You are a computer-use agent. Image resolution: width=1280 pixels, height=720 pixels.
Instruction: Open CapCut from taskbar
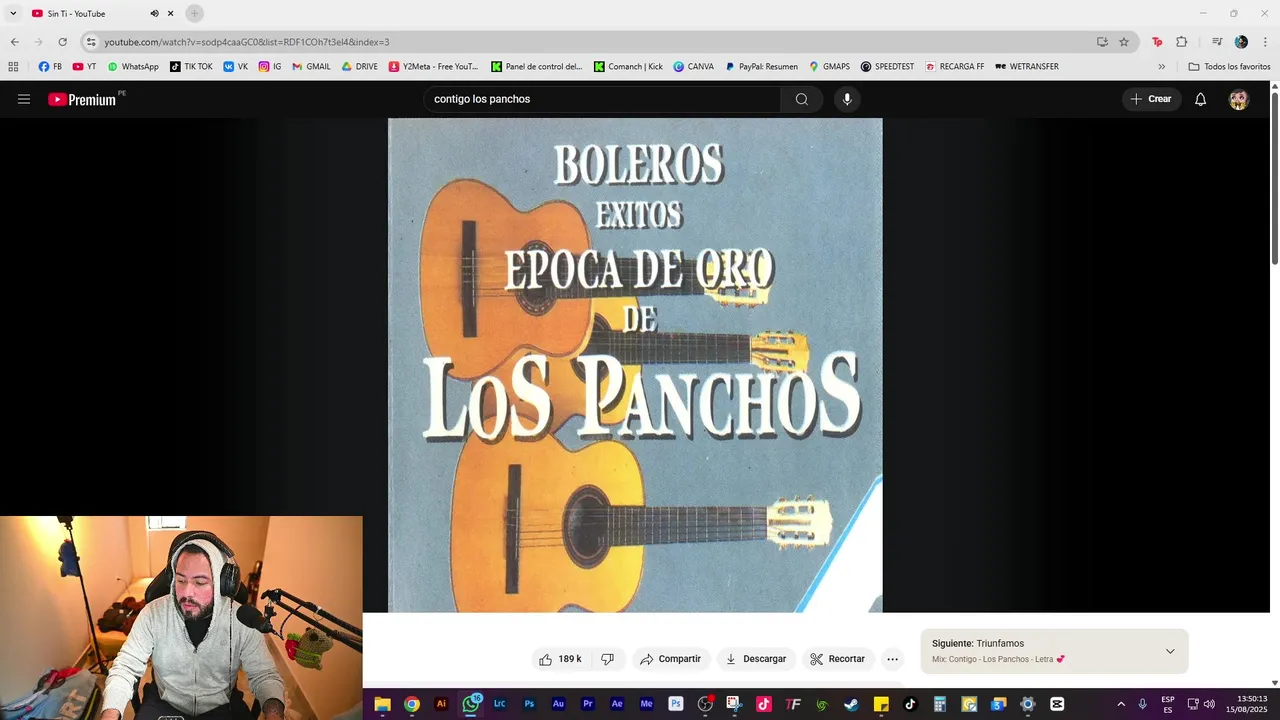[1057, 704]
